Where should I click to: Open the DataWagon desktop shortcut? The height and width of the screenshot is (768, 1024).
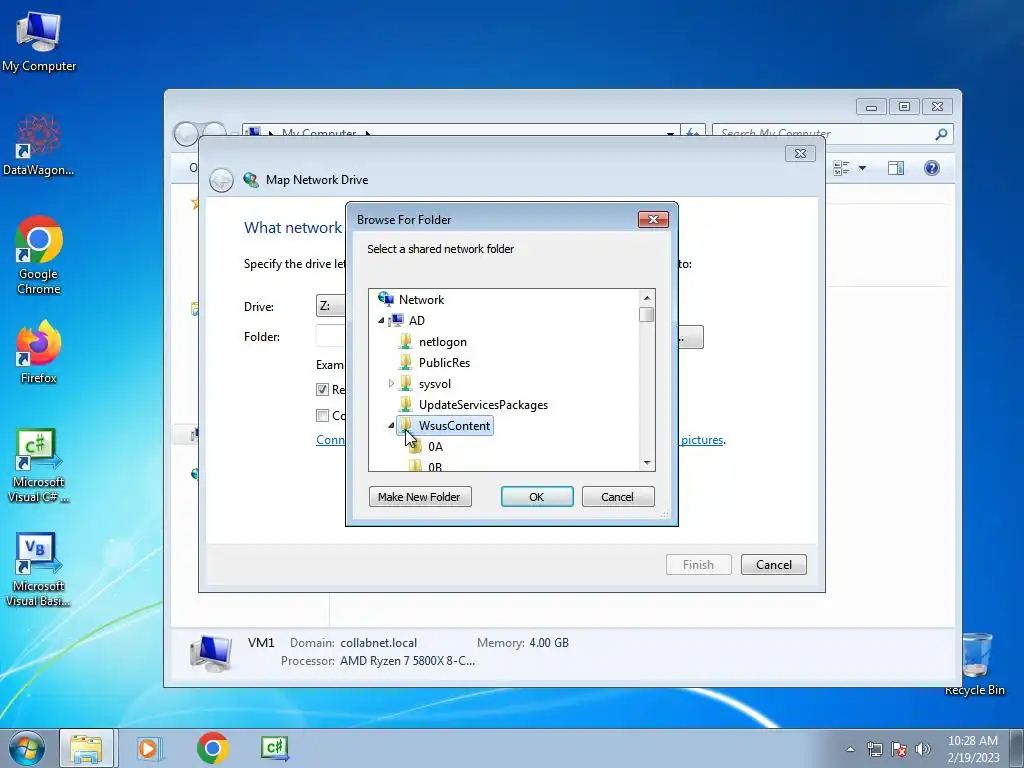tap(39, 146)
